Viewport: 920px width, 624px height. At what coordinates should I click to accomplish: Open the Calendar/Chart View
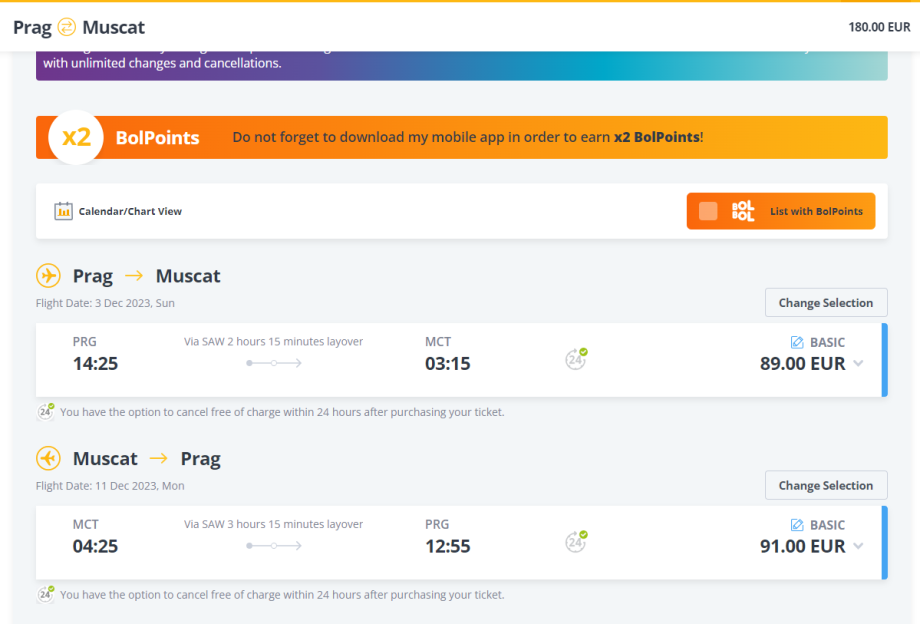click(130, 212)
